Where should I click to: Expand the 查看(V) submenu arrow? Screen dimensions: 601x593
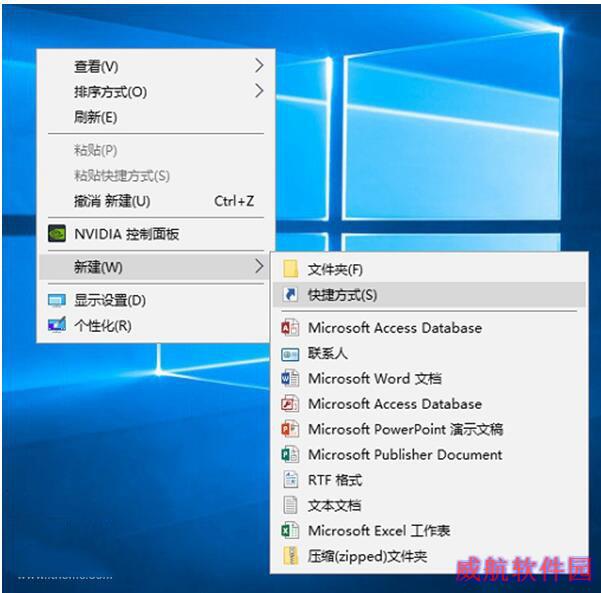(259, 66)
